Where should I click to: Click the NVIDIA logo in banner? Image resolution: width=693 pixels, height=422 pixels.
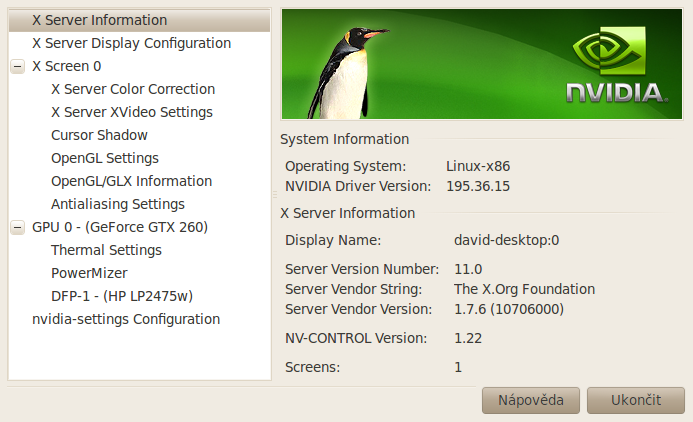617,65
